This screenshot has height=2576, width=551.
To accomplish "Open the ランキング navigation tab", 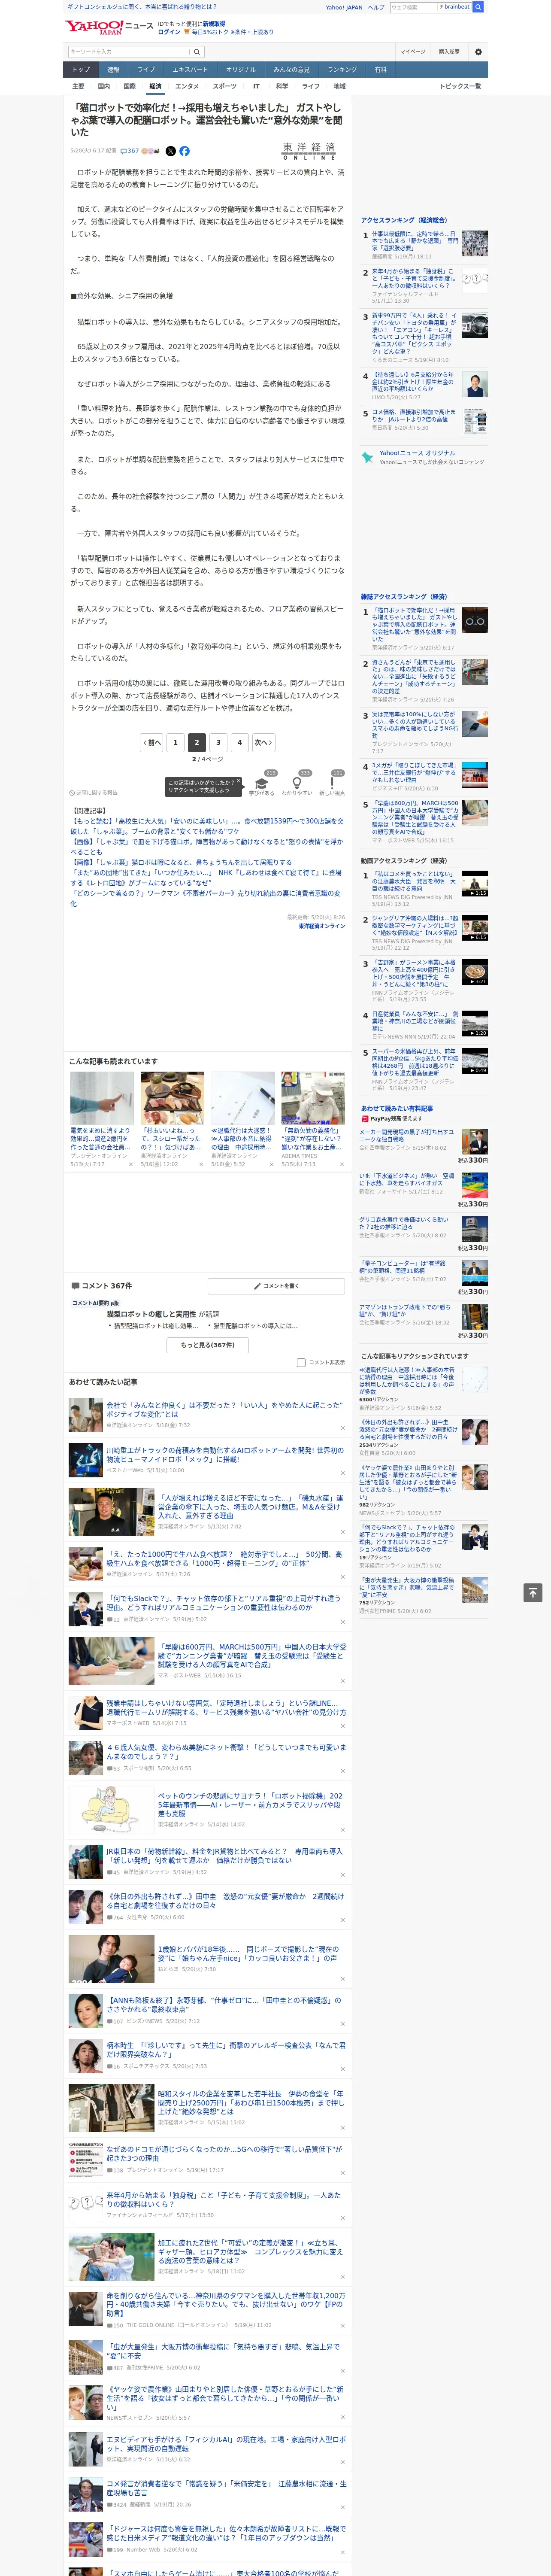I will coord(342,70).
